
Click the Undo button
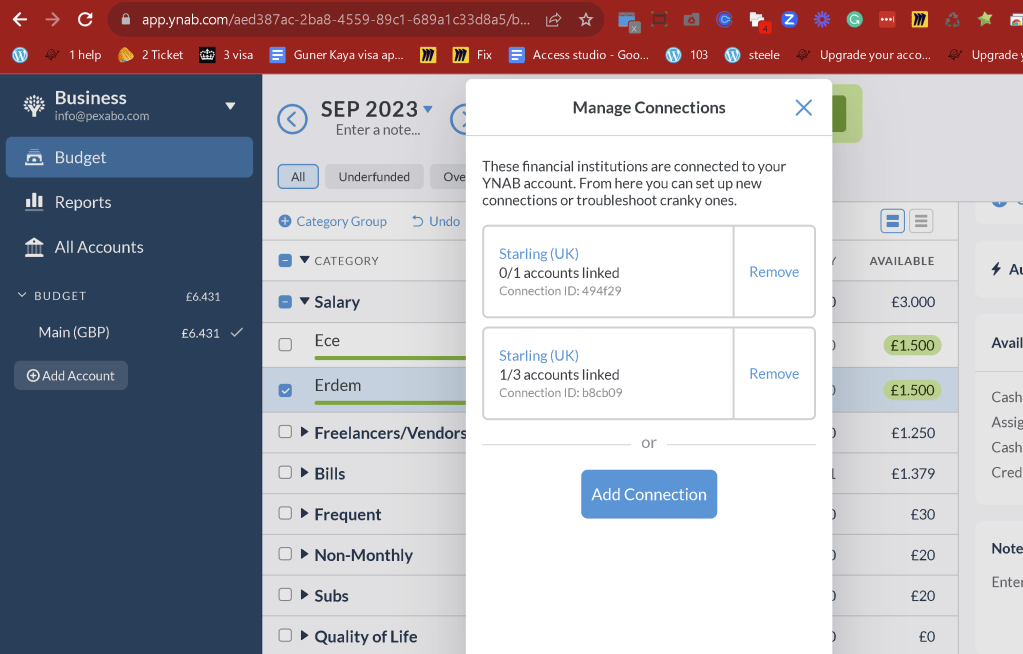[x=436, y=221]
